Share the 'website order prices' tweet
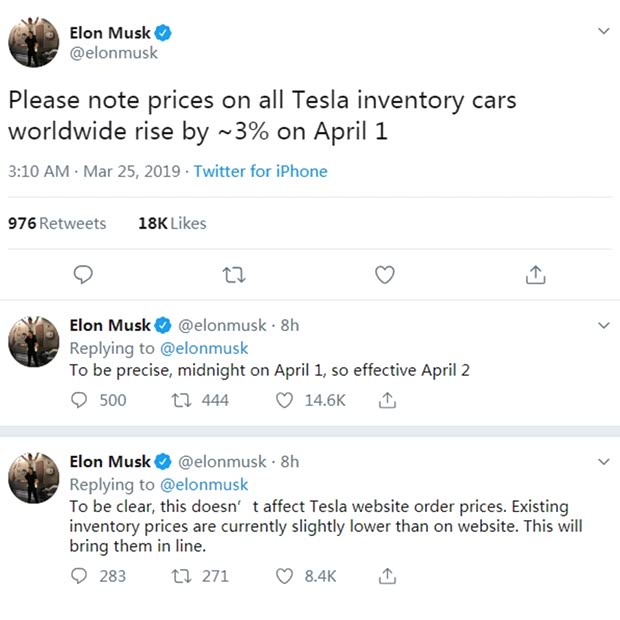Viewport: 620px width, 620px height. tap(387, 576)
